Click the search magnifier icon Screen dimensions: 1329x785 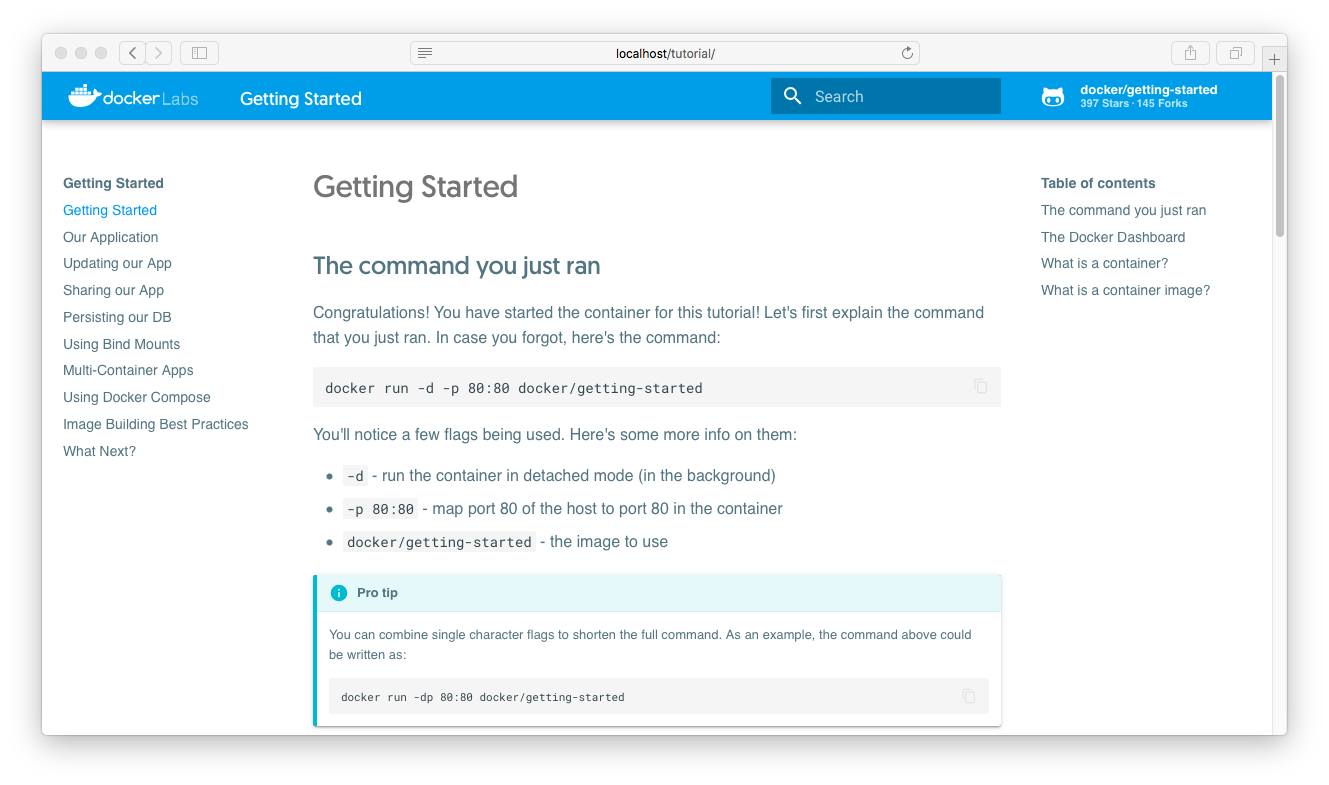[793, 96]
